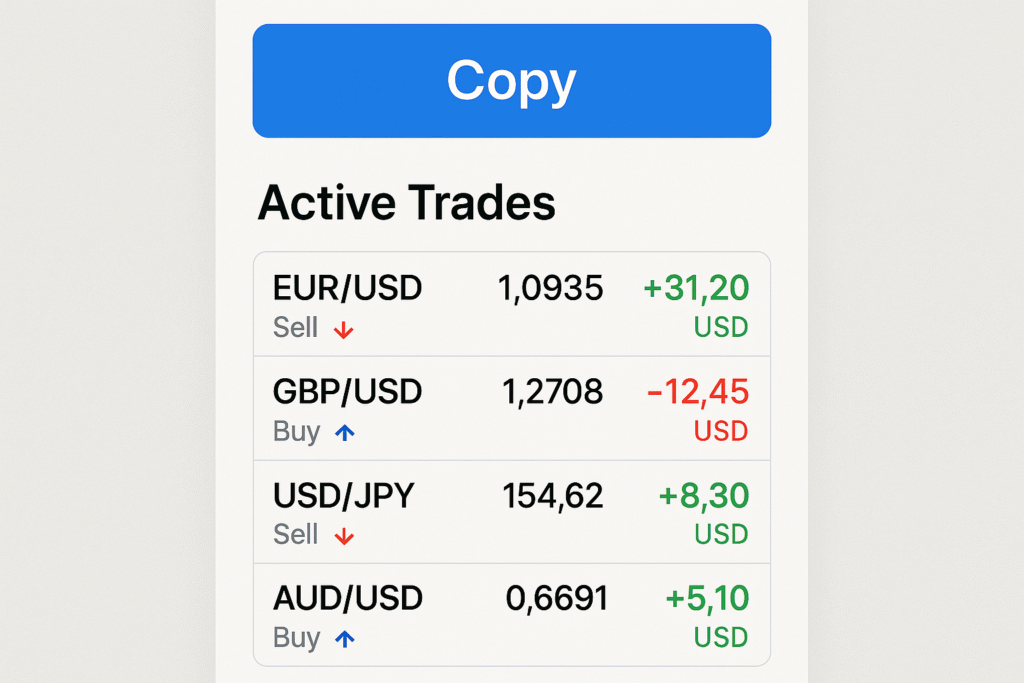Image resolution: width=1024 pixels, height=683 pixels.
Task: Open the +8,30 profit on USD/JPY
Action: click(703, 496)
